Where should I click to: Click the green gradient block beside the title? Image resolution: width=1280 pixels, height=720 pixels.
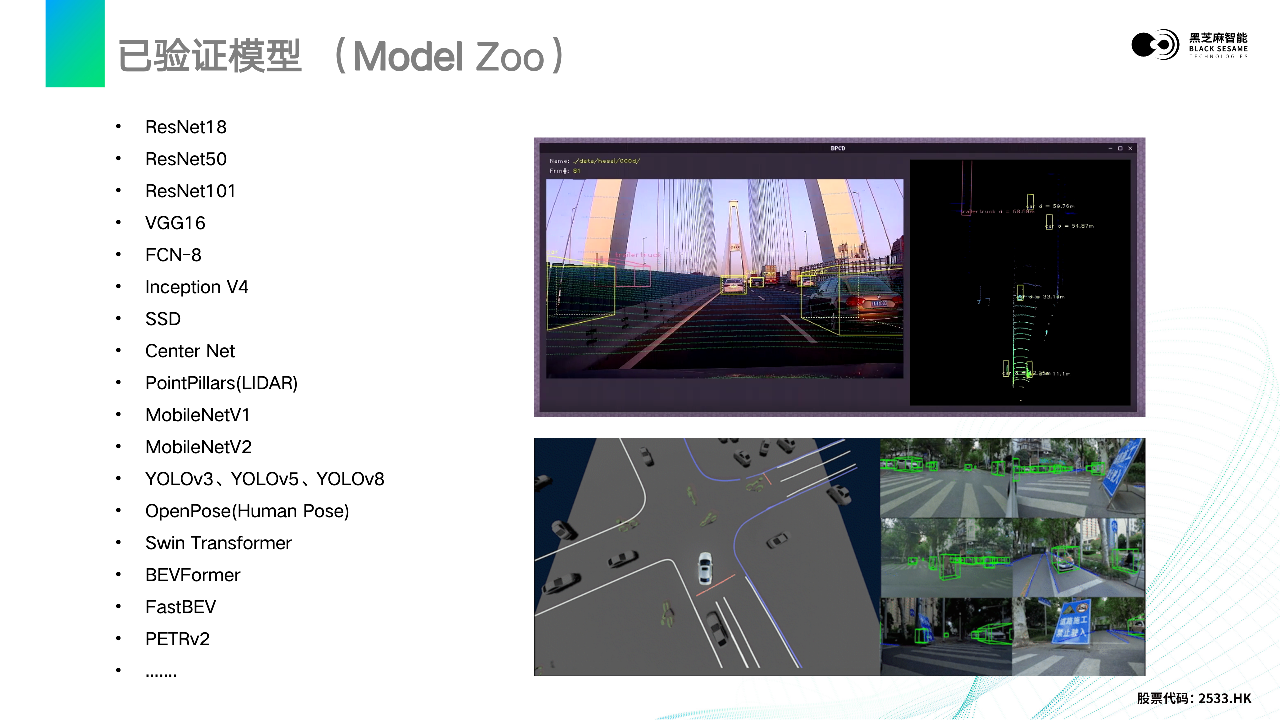pos(75,43)
